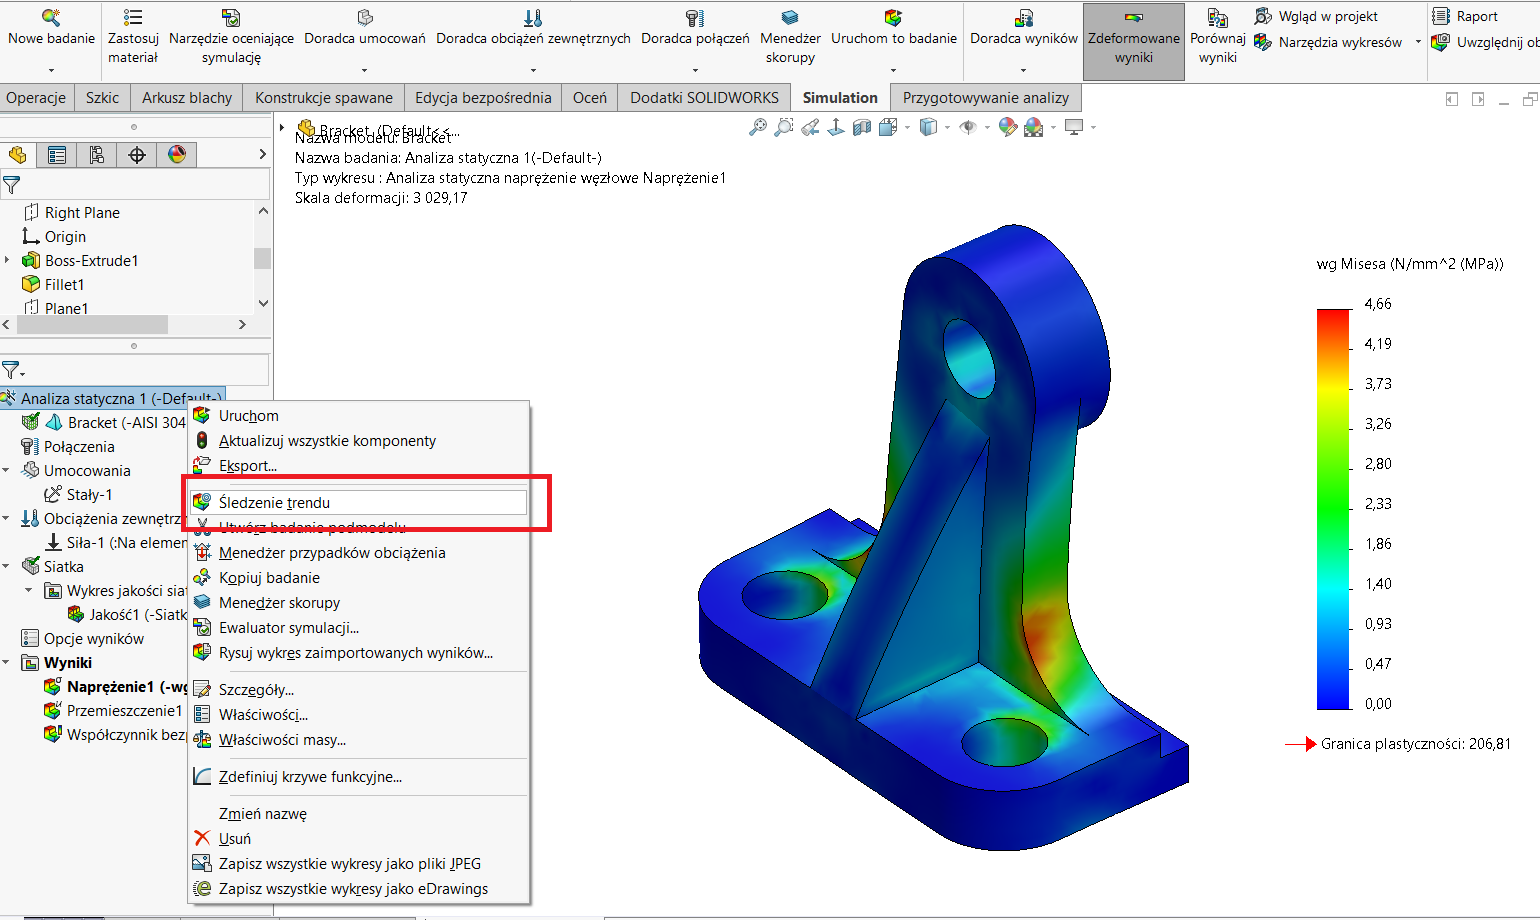Select the Stały-1 fixture item
Viewport: 1540px width, 920px height.
tap(79, 494)
